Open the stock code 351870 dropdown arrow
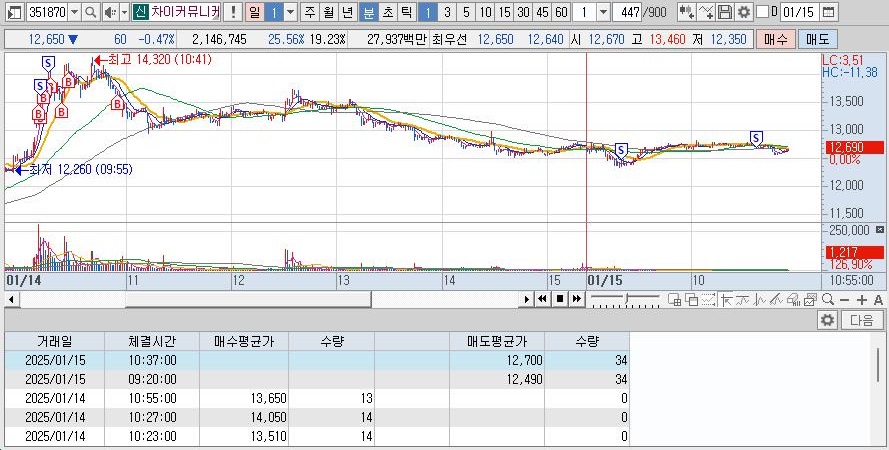 74,12
